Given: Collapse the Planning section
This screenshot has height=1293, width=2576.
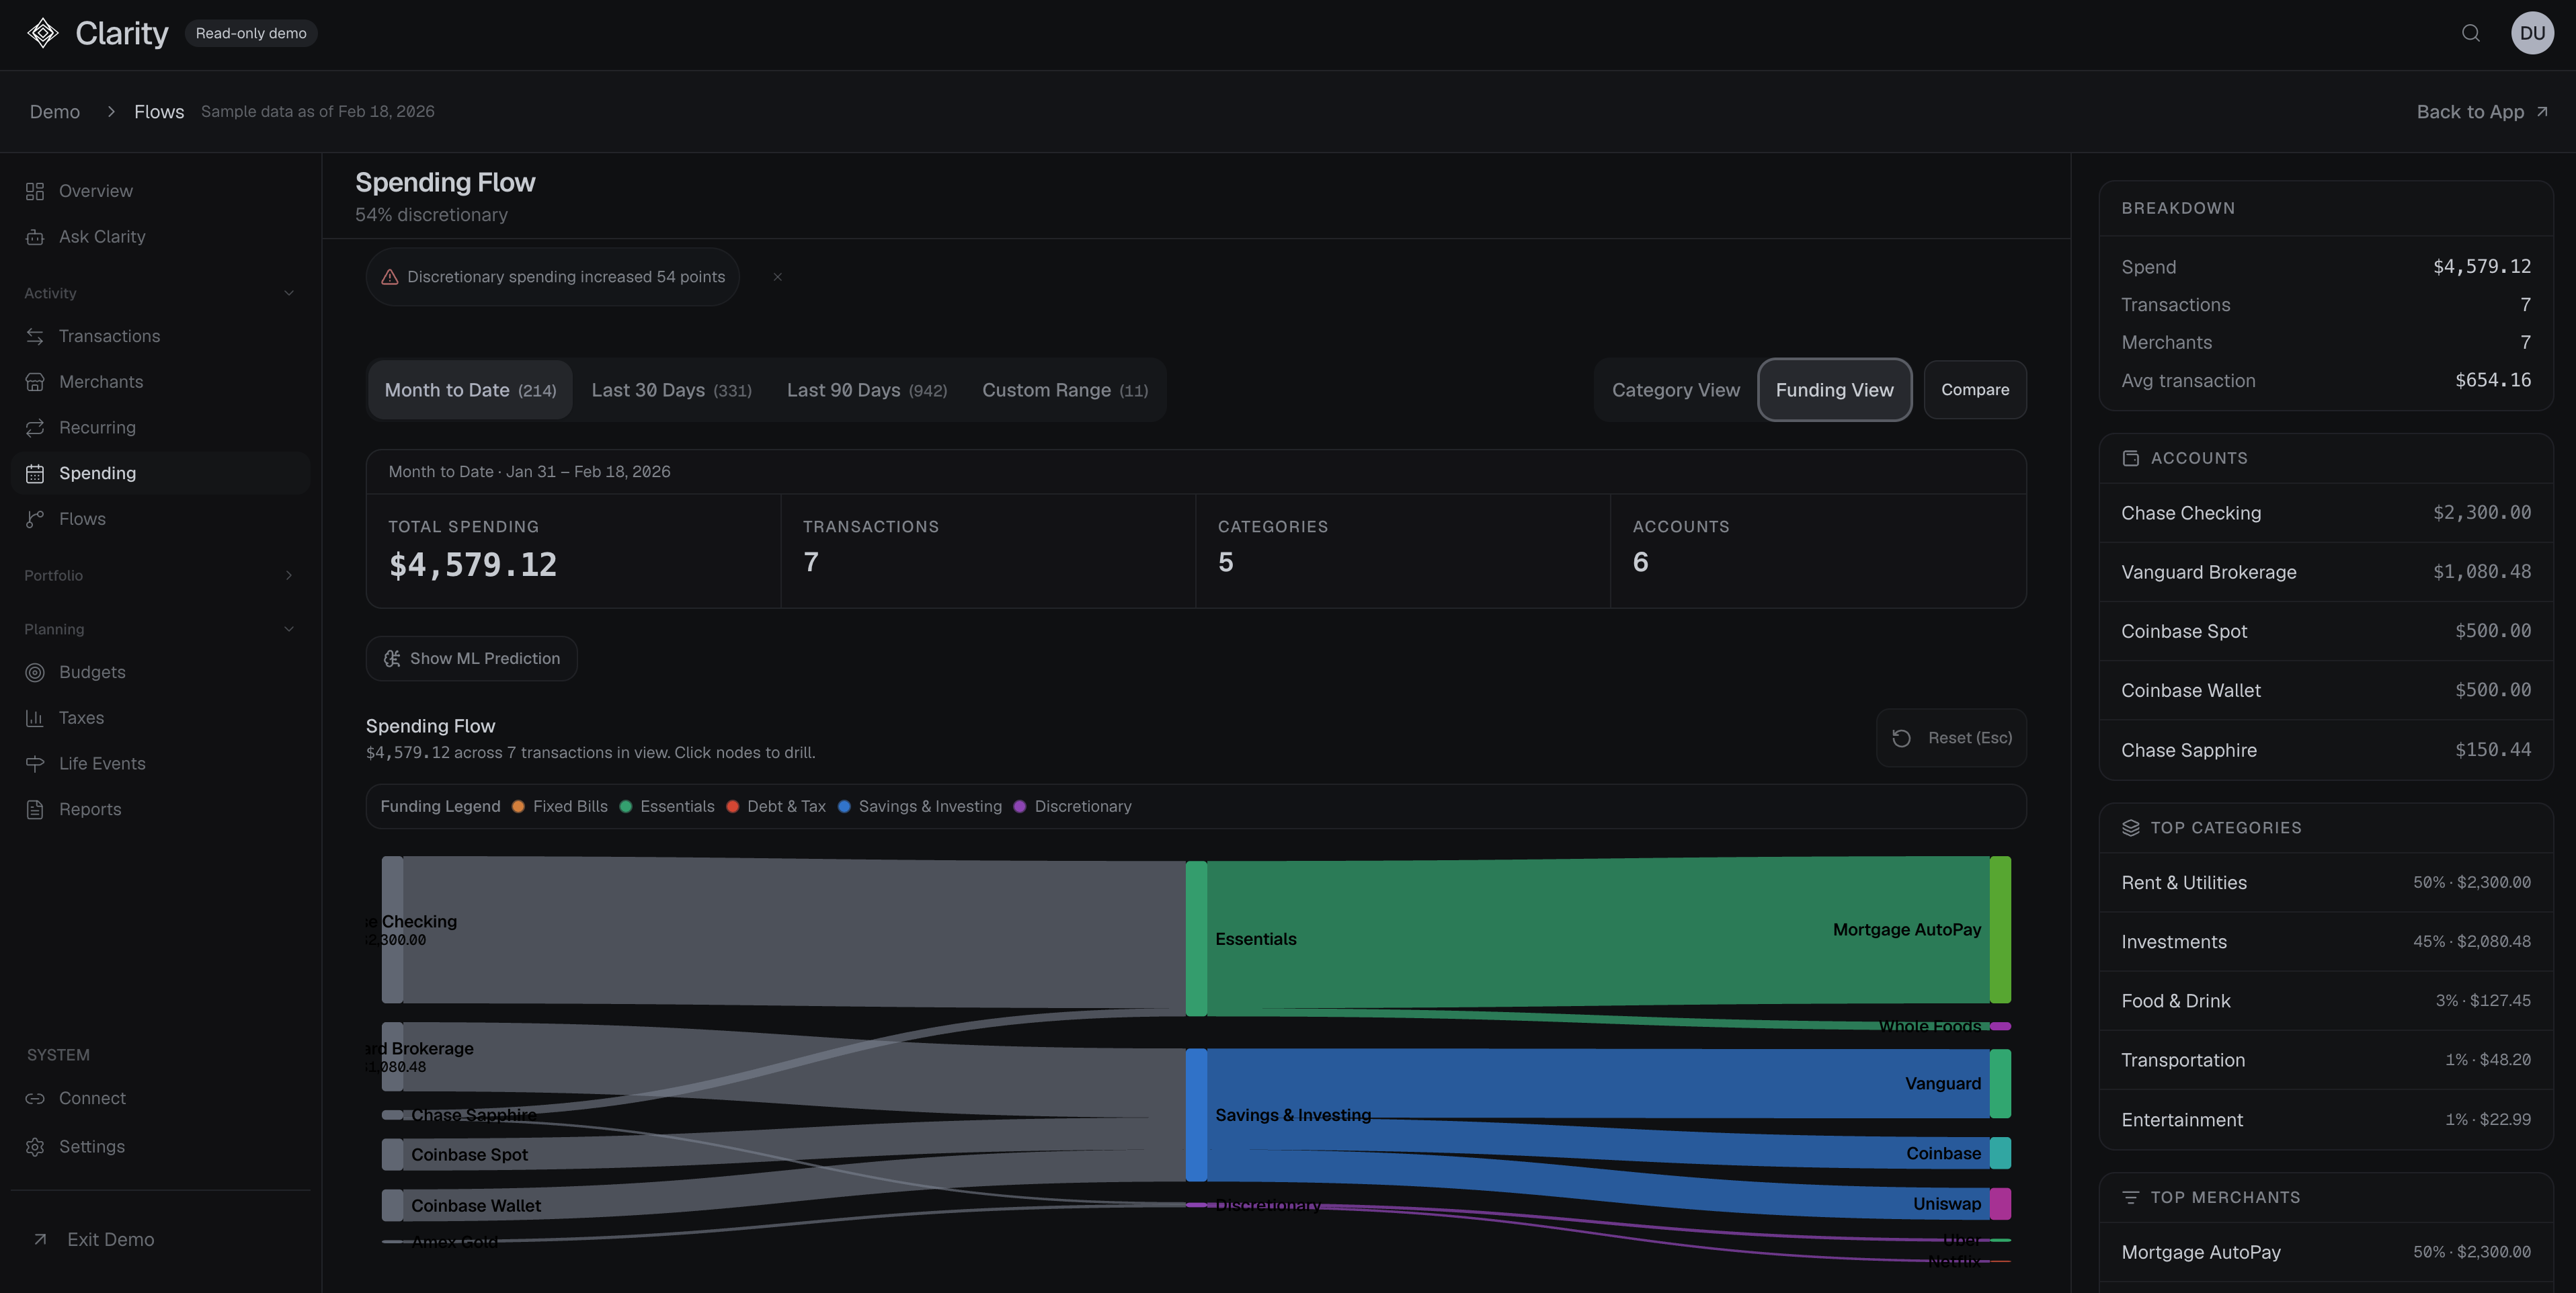Looking at the screenshot, I should [x=289, y=628].
